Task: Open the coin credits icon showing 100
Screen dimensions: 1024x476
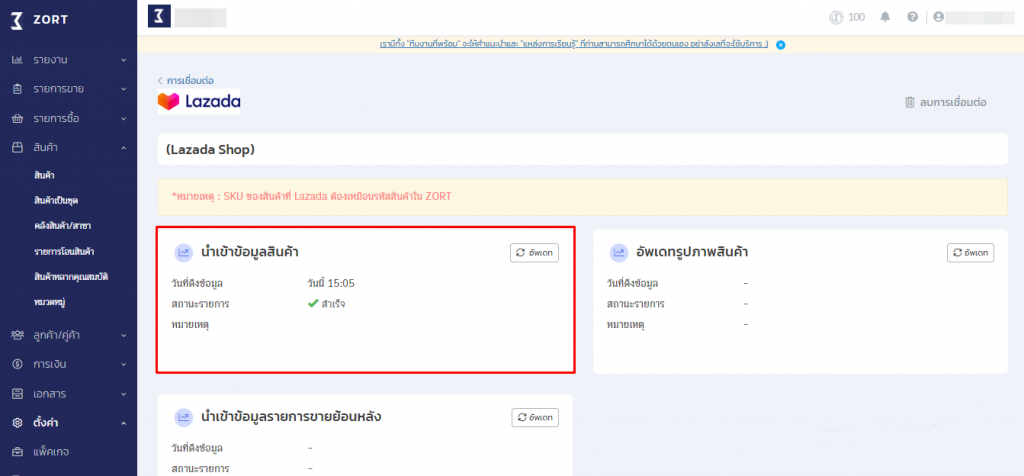Action: (x=836, y=17)
